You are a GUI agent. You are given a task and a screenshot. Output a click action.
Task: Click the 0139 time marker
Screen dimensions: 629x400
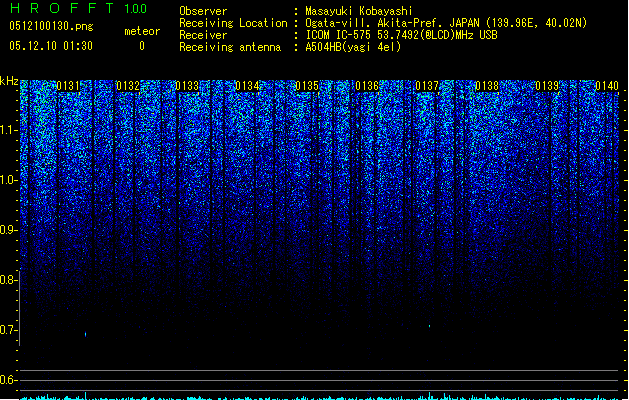click(x=547, y=86)
